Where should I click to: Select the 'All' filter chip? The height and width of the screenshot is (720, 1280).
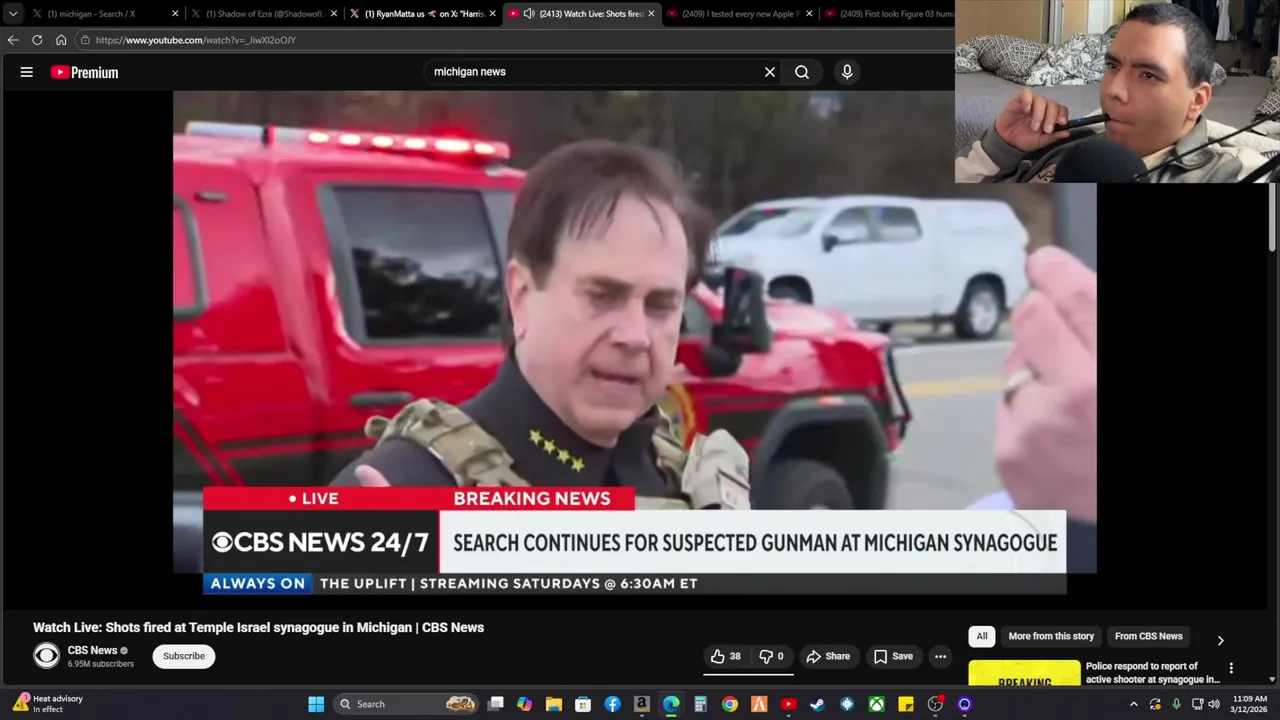click(982, 636)
